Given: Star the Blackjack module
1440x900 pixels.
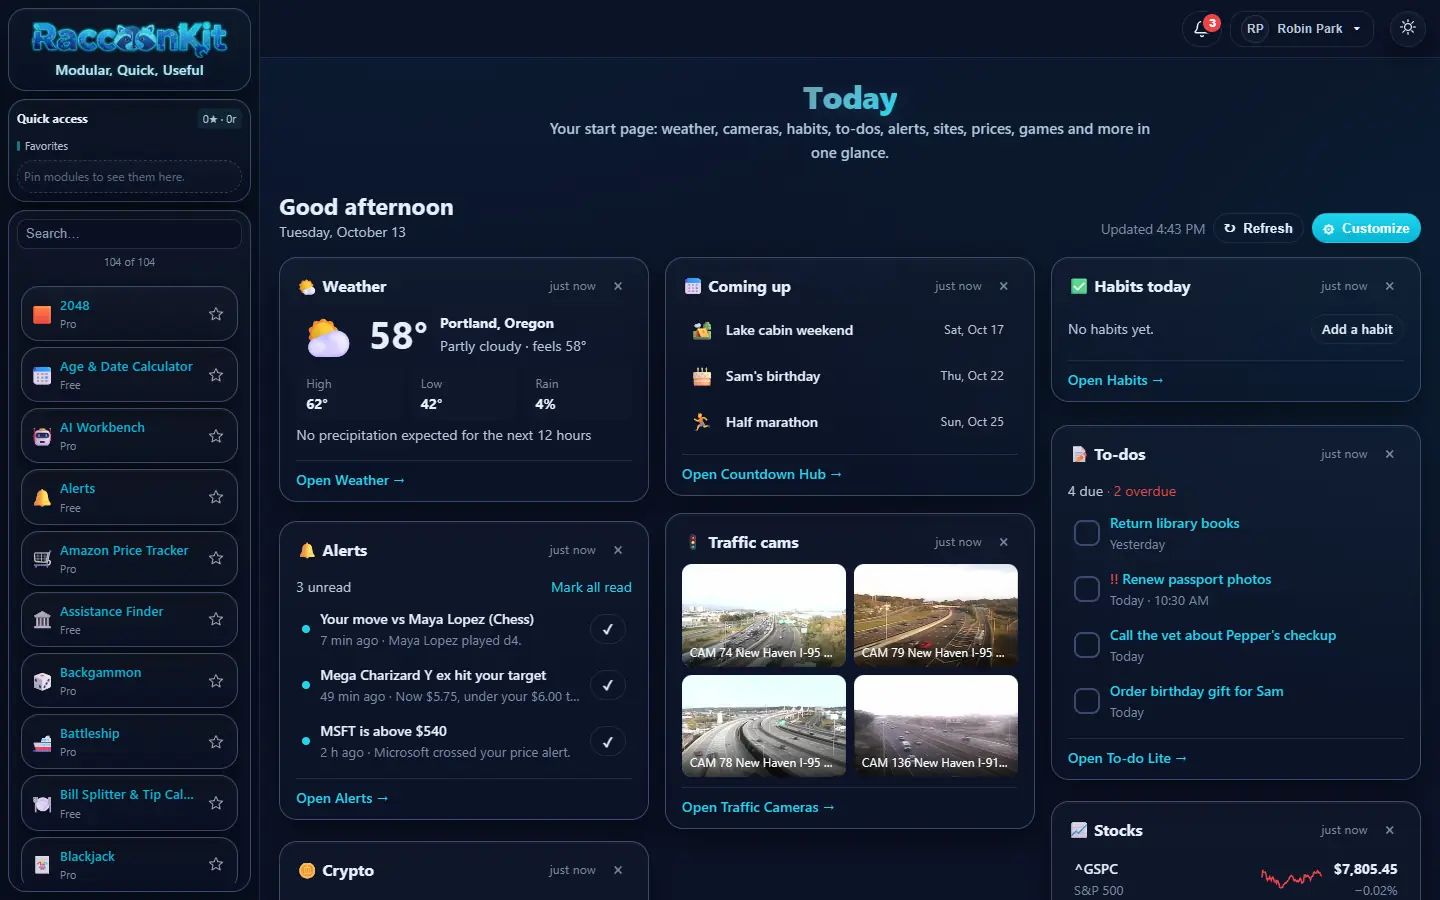Looking at the screenshot, I should (x=216, y=864).
